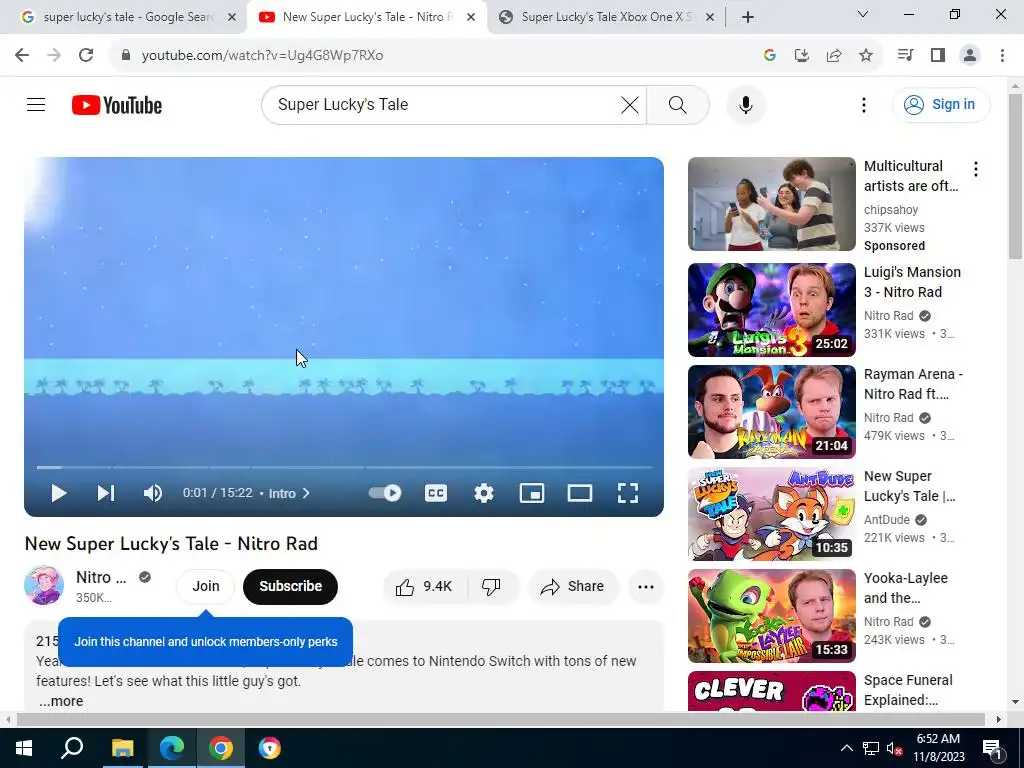Toggle the browser side panel
This screenshot has height=768, width=1024.
938,55
